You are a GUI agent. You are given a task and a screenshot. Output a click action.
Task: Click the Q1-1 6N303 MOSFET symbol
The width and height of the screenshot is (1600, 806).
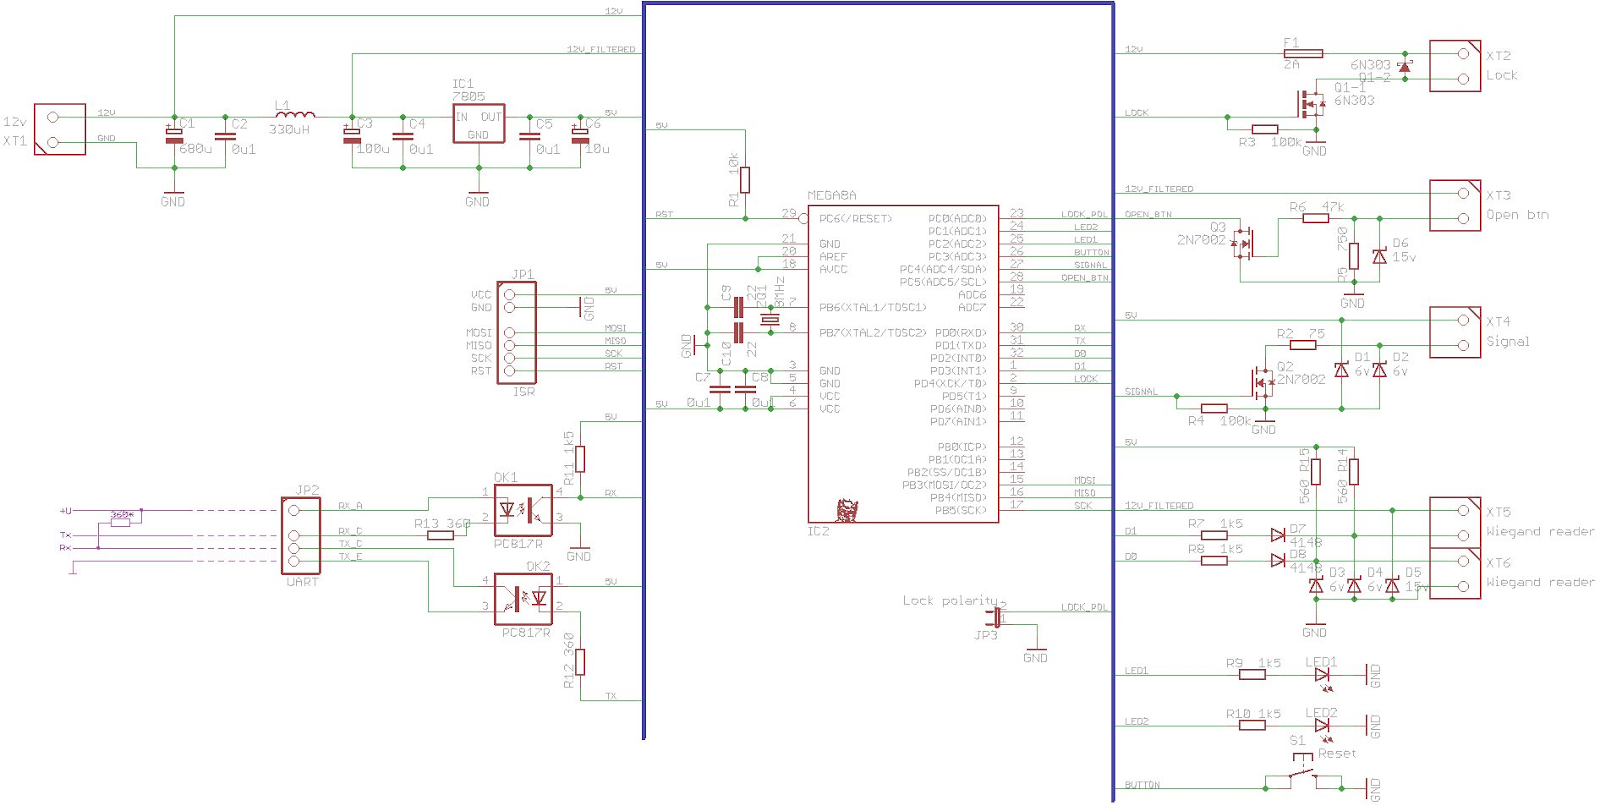coord(1312,102)
